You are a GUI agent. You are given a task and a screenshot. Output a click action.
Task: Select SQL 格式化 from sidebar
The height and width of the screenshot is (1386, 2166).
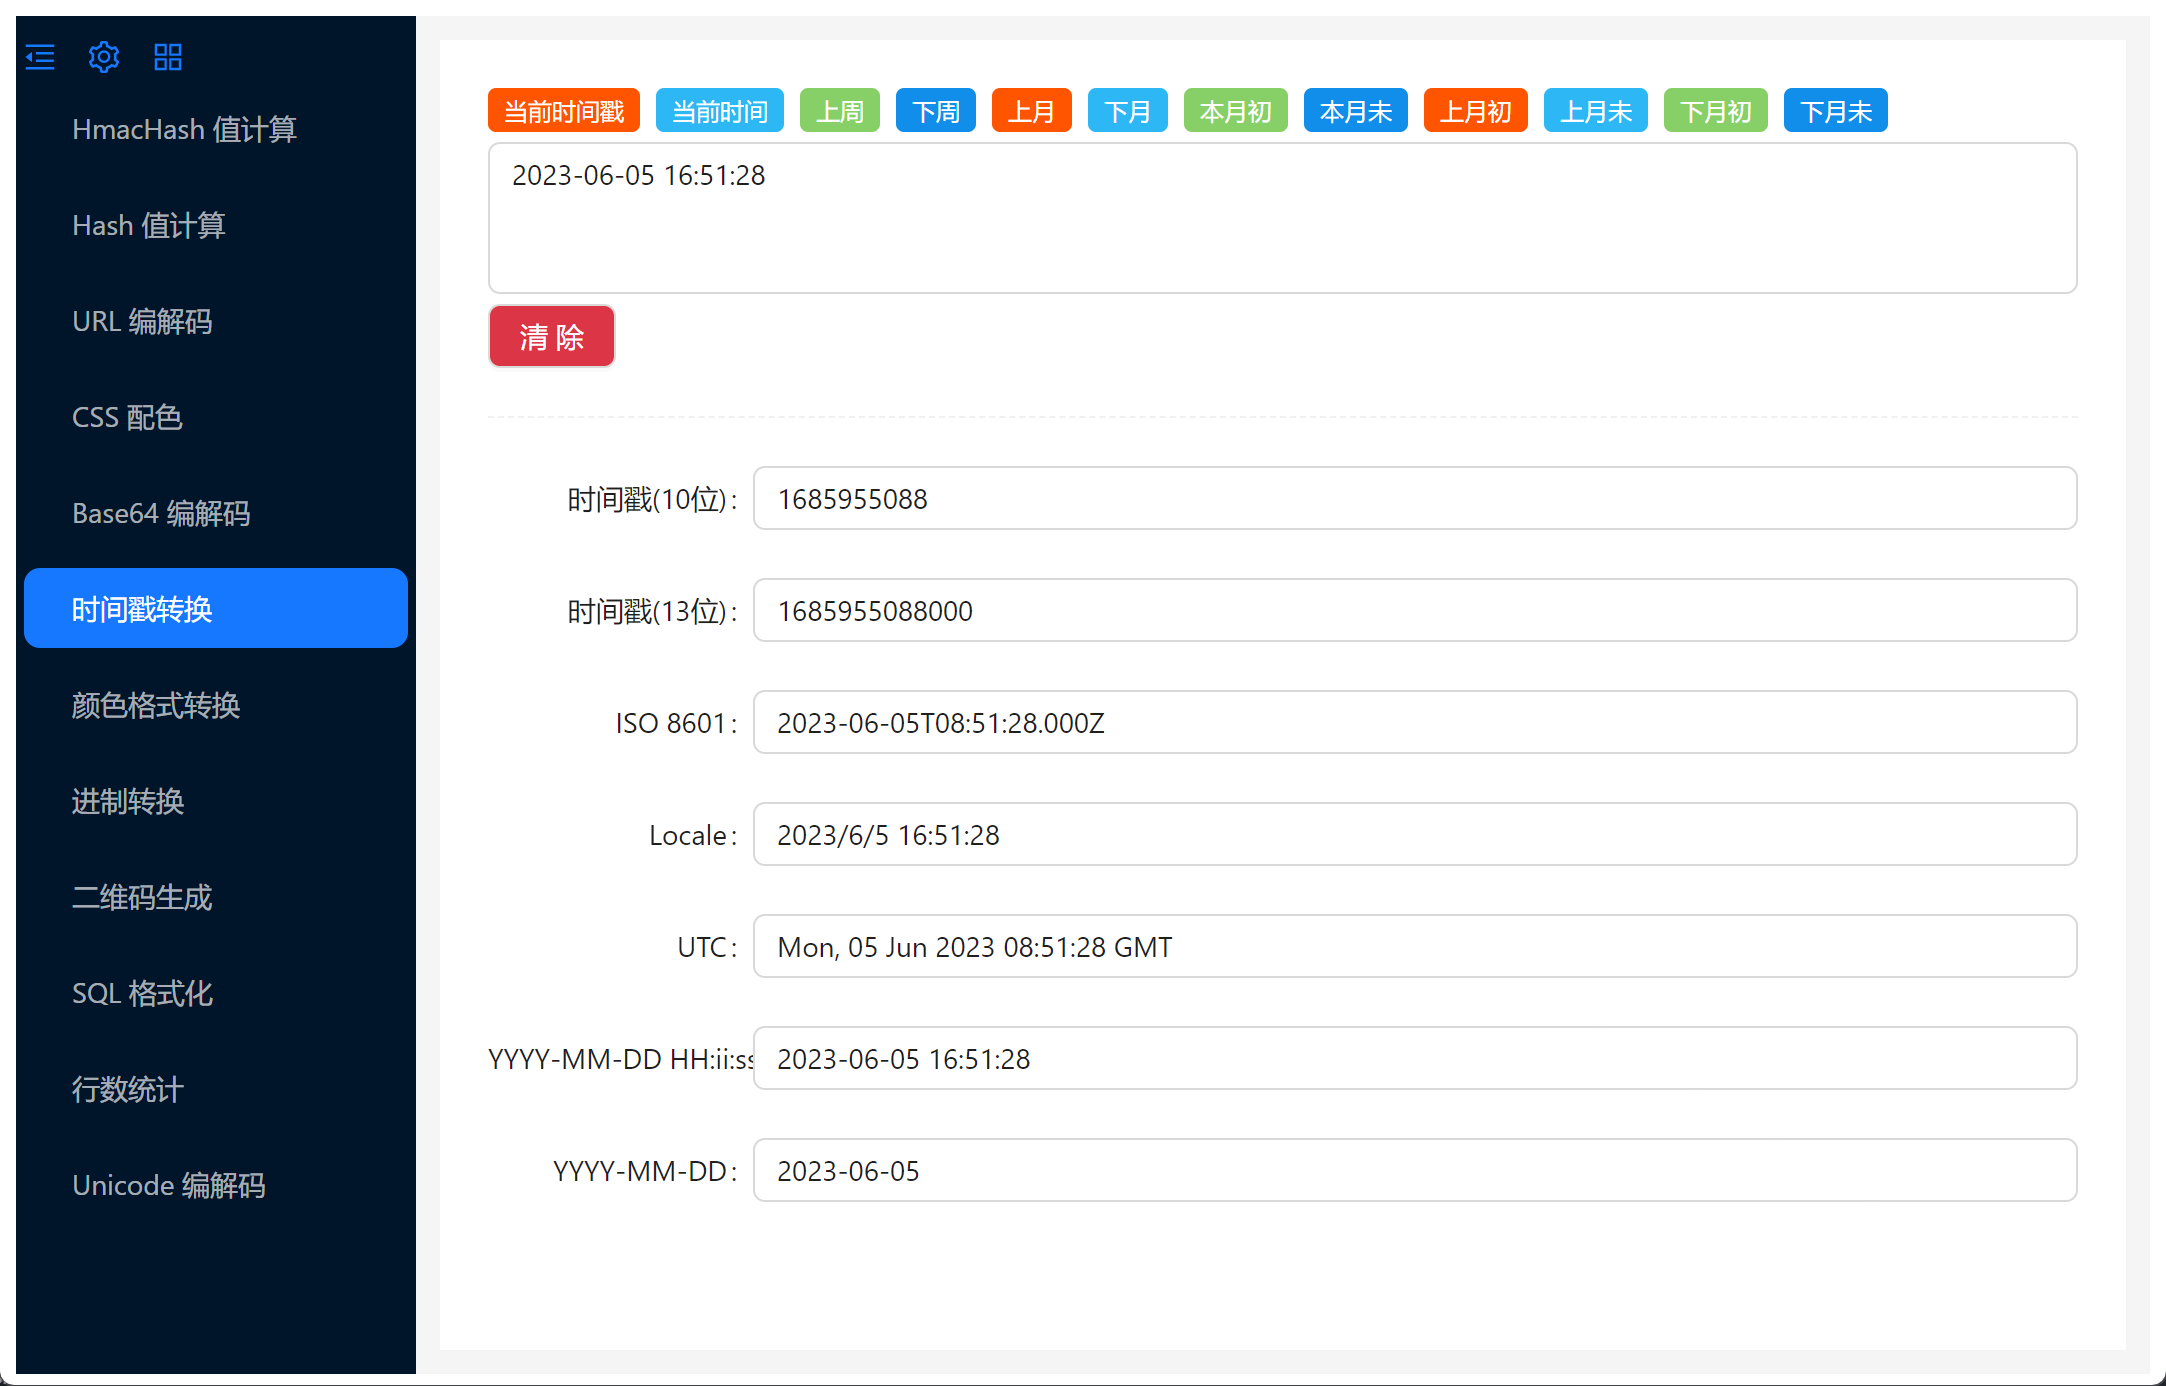142,993
